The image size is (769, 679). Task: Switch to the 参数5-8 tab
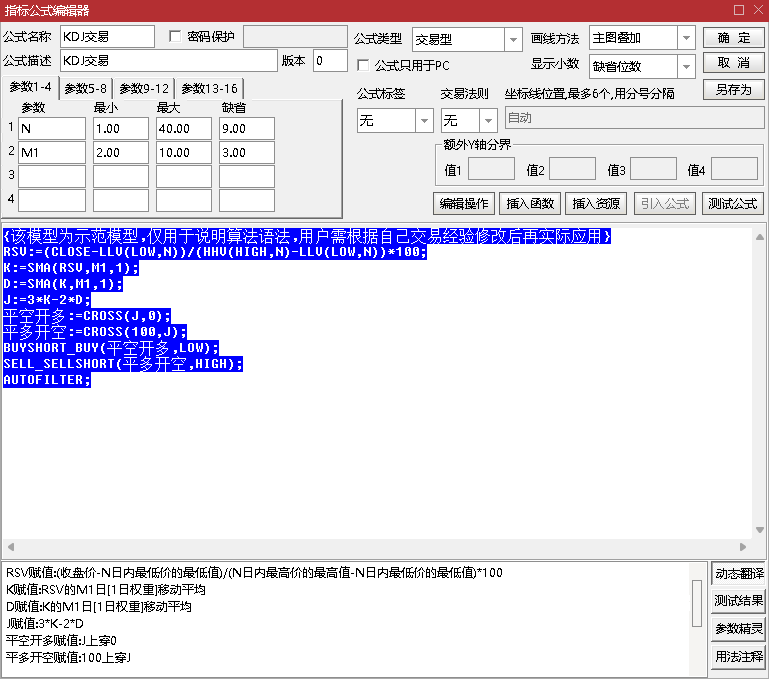(86, 89)
